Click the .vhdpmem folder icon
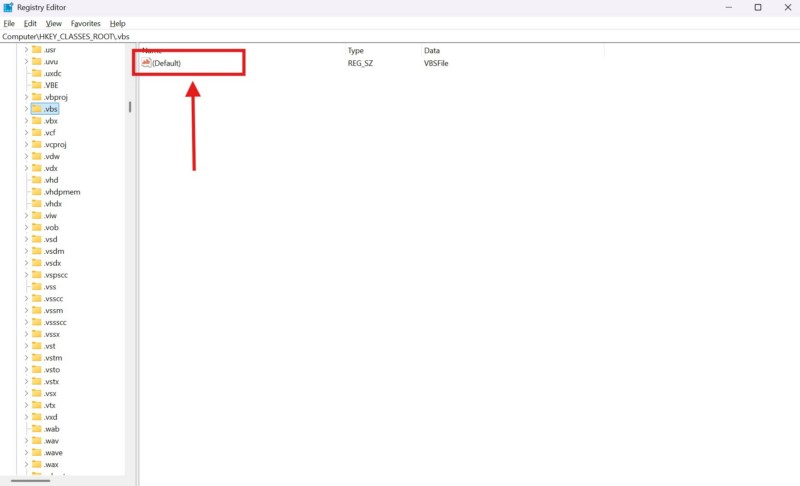Viewport: 800px width, 486px height. point(37,192)
